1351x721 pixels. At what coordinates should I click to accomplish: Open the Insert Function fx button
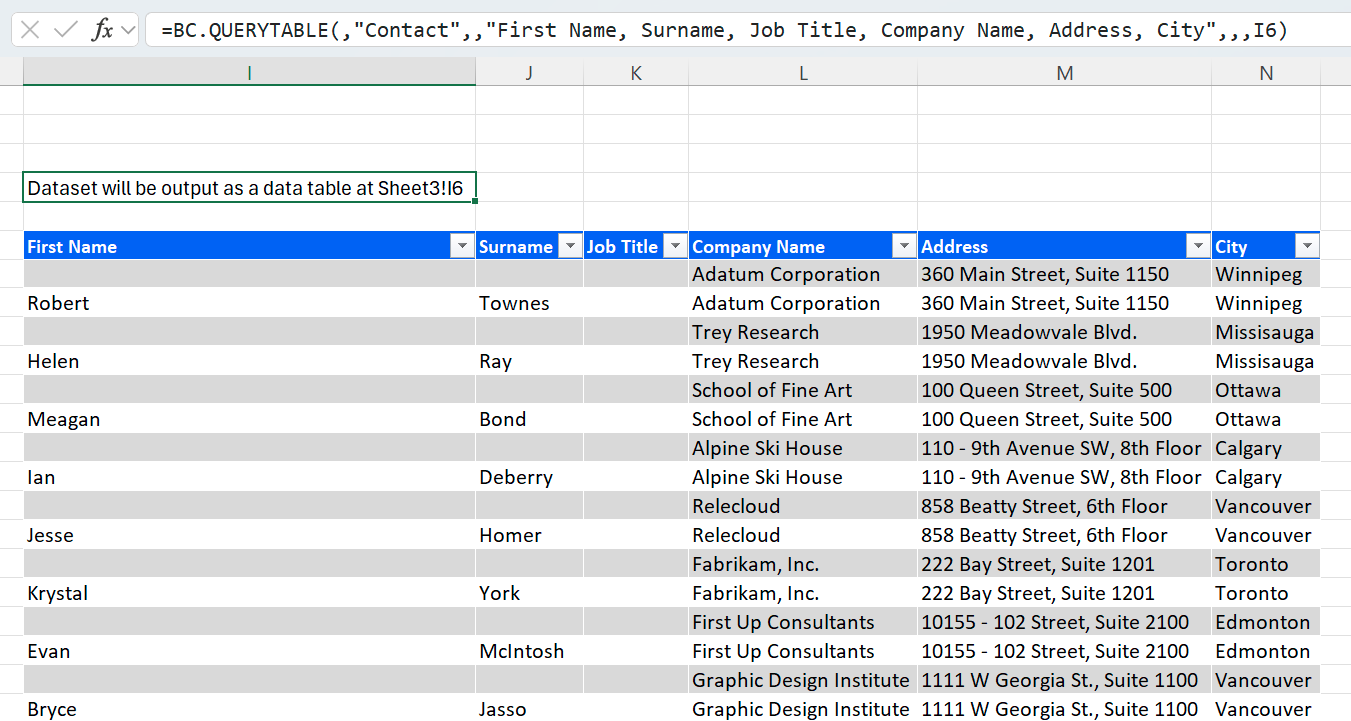102,30
